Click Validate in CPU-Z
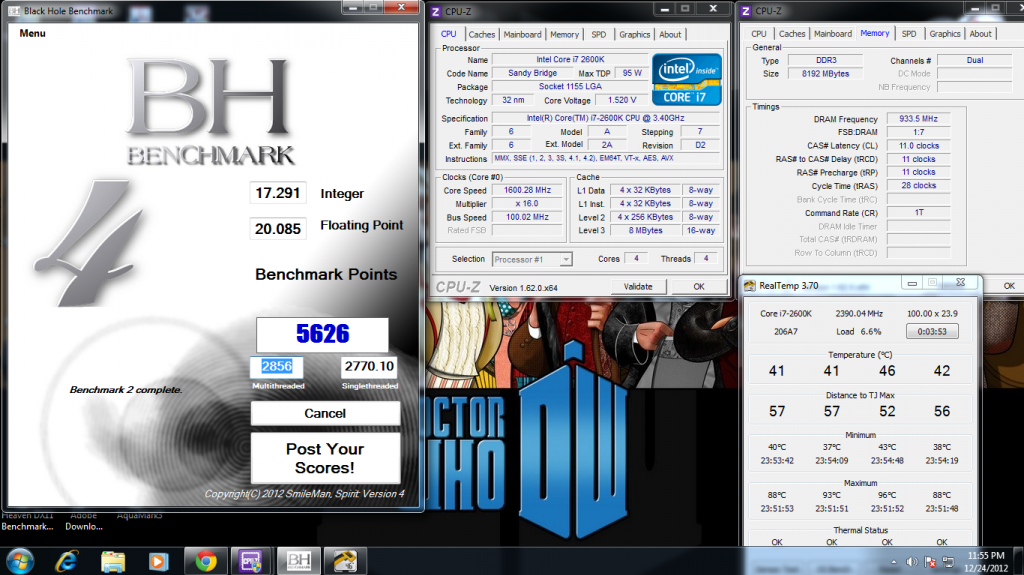 [x=638, y=286]
